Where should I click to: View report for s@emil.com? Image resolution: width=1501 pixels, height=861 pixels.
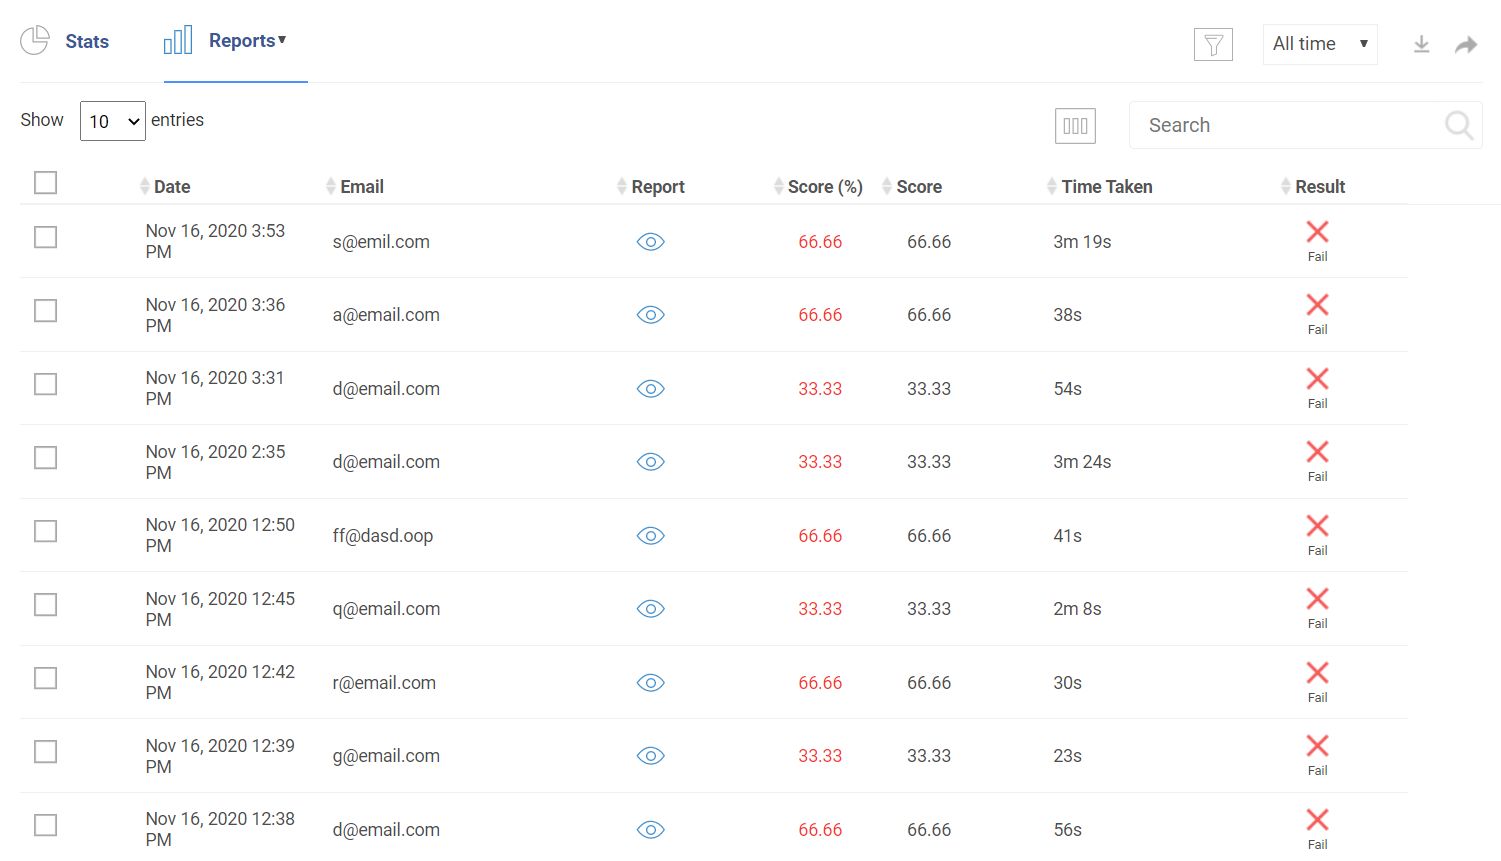point(651,242)
